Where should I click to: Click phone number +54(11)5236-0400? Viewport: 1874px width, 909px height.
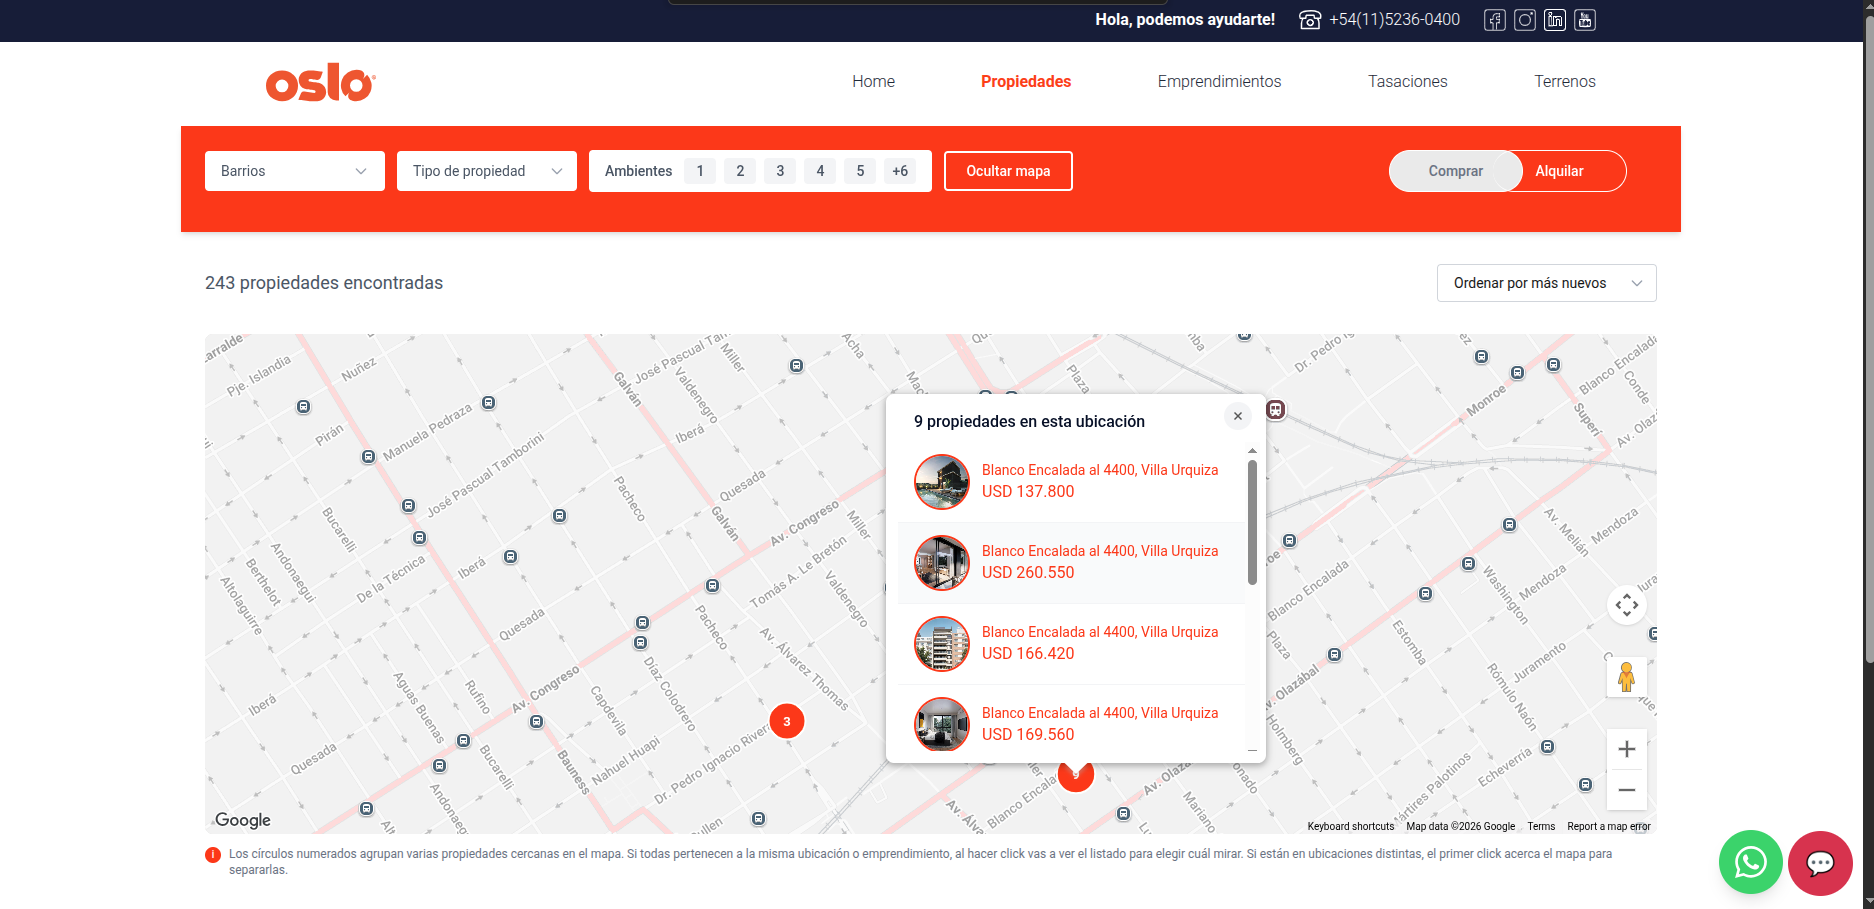[1394, 20]
